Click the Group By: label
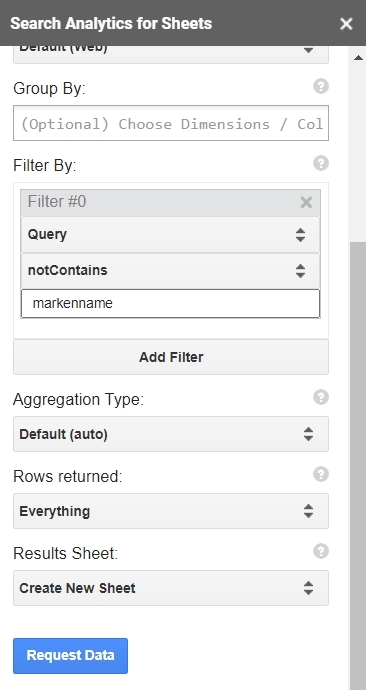The image size is (366, 690). [49, 88]
